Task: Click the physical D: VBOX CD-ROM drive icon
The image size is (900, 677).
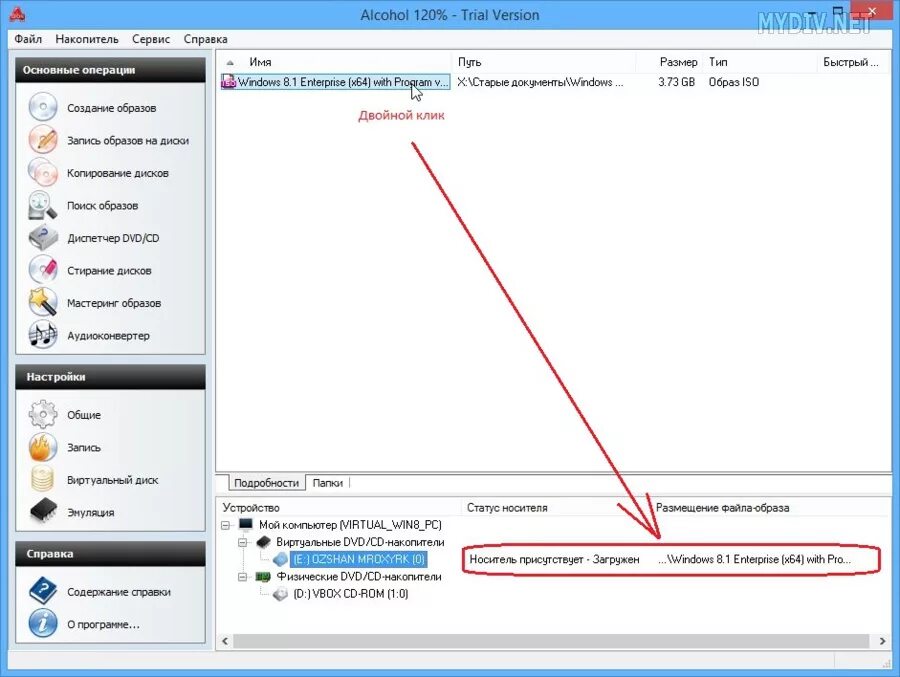Action: 281,593
